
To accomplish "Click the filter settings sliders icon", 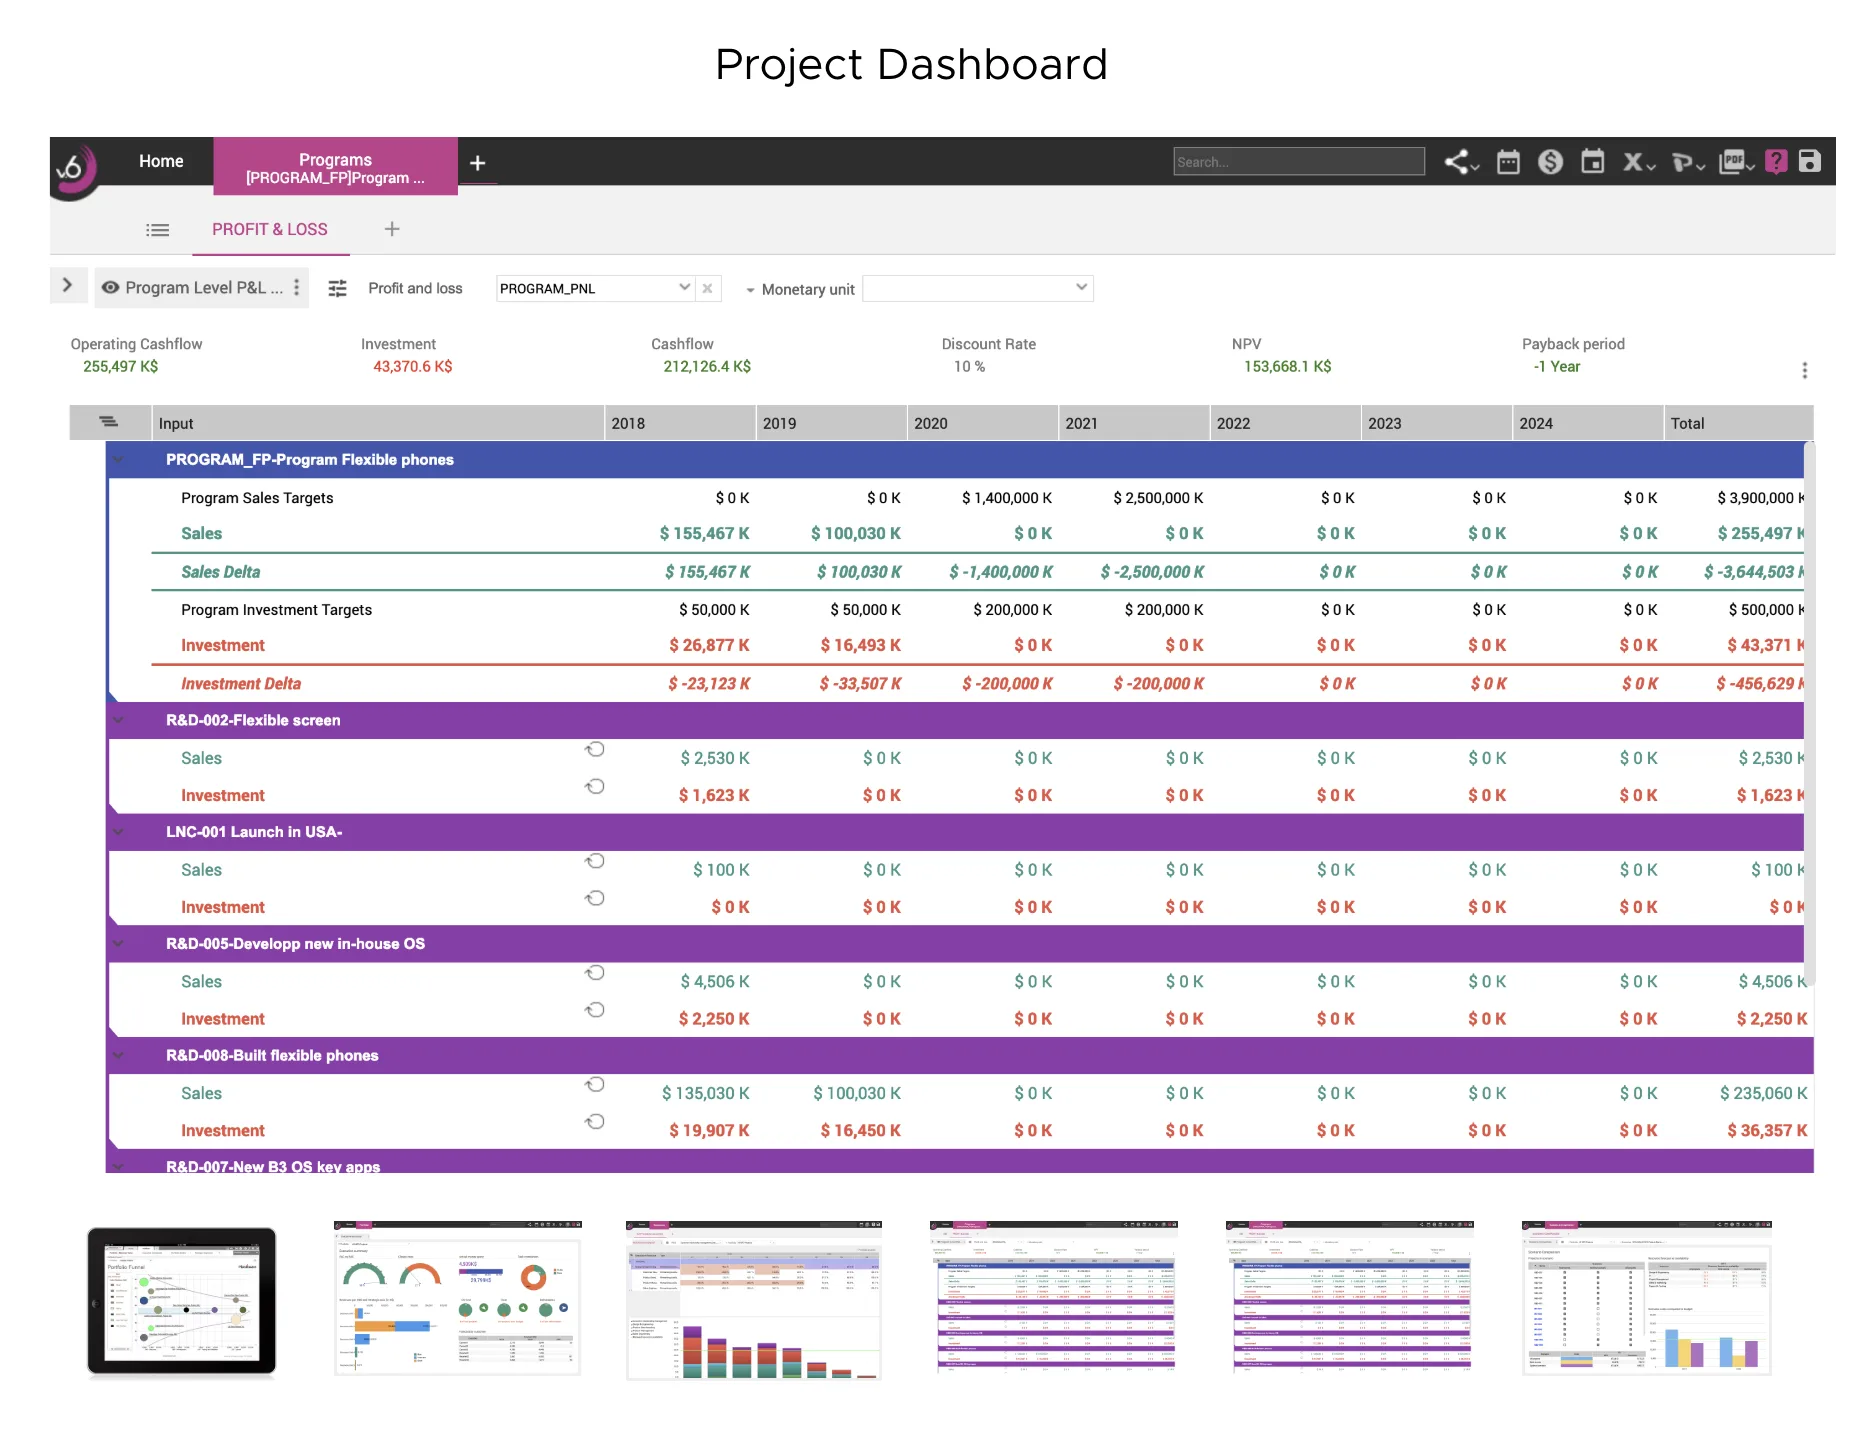I will click(338, 288).
